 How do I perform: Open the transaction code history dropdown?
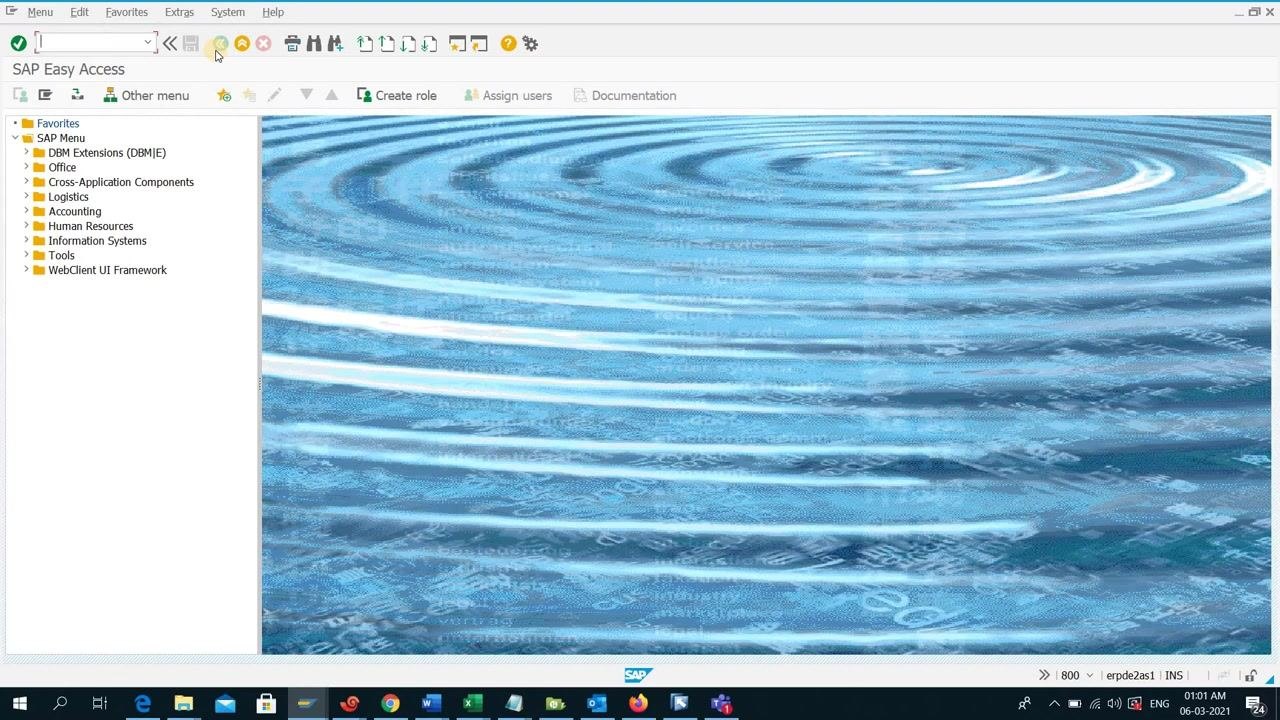[x=148, y=42]
